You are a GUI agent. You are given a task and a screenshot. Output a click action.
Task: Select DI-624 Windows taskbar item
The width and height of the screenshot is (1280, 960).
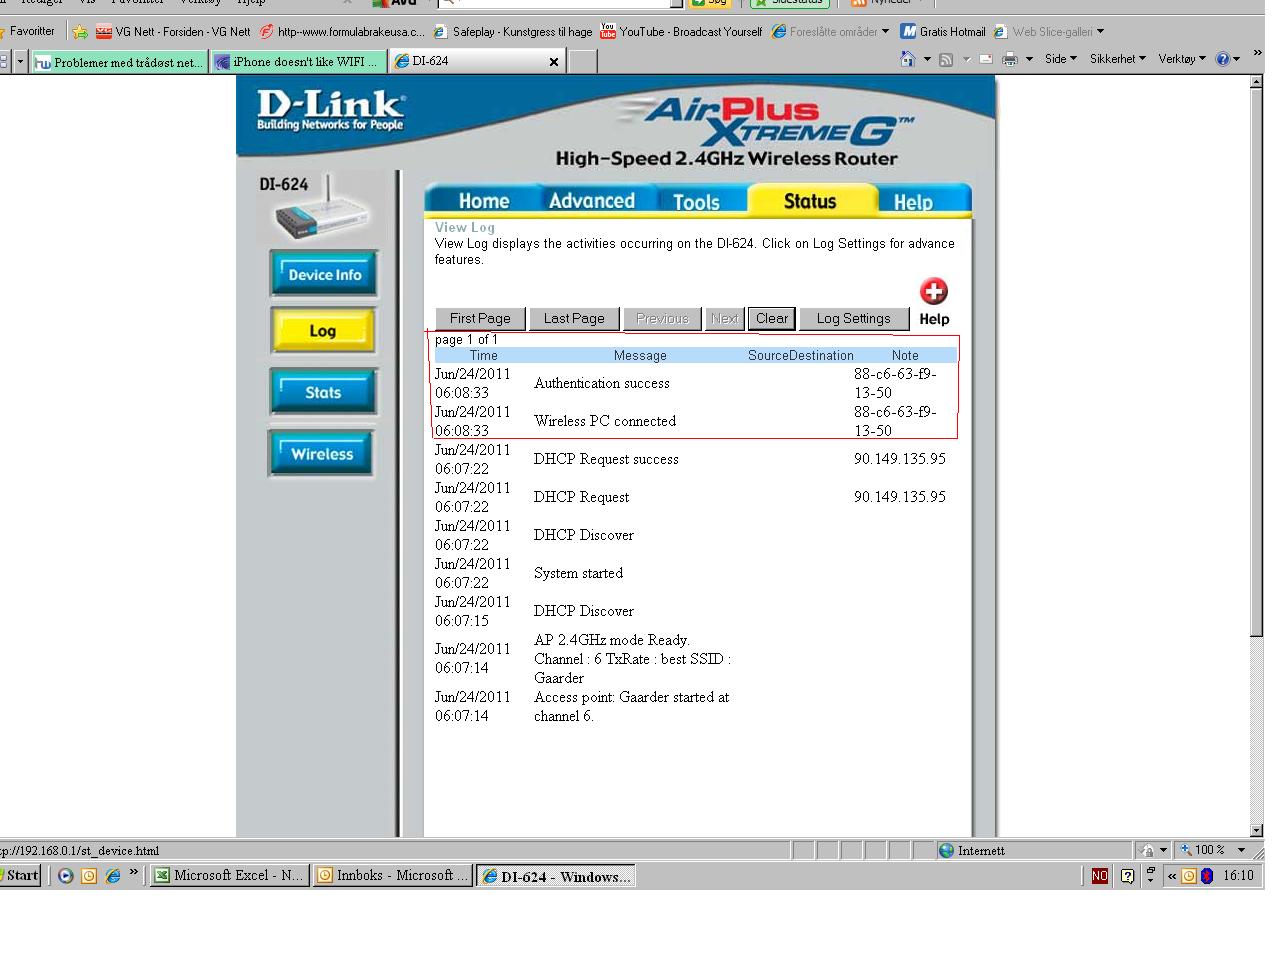[x=556, y=876]
